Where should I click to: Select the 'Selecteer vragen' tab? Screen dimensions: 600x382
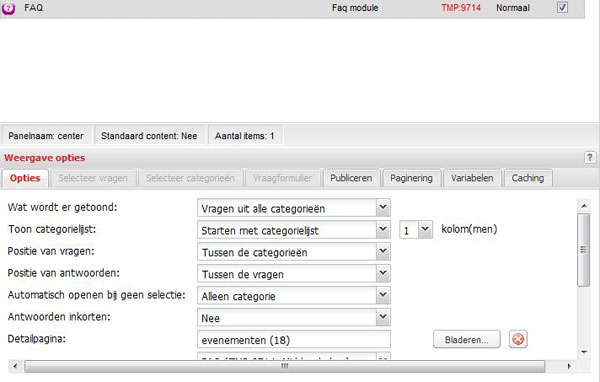point(93,178)
